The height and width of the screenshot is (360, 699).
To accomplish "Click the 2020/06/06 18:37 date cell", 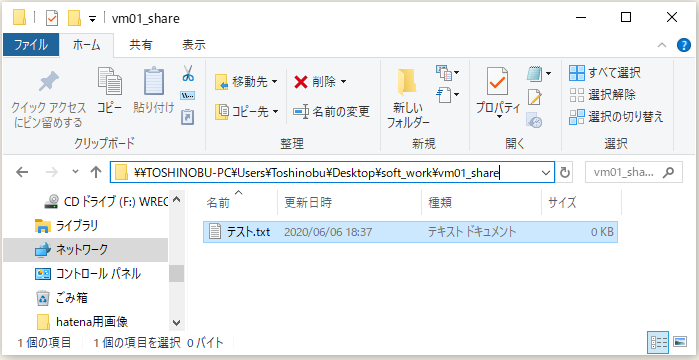I will 328,232.
